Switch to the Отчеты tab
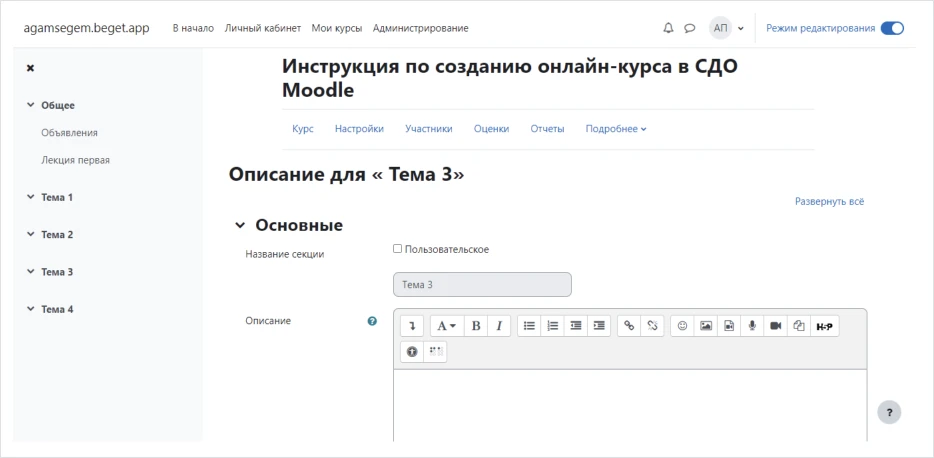The width and height of the screenshot is (934, 458). (547, 129)
